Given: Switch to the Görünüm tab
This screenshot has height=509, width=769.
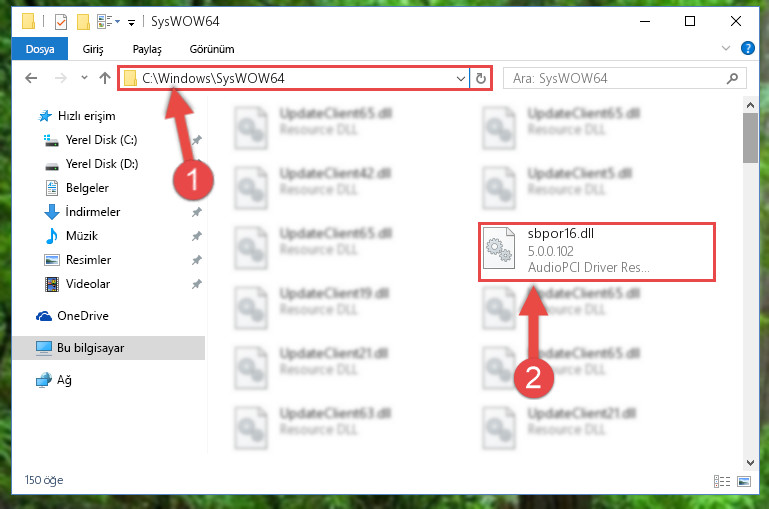Looking at the screenshot, I should click(212, 49).
